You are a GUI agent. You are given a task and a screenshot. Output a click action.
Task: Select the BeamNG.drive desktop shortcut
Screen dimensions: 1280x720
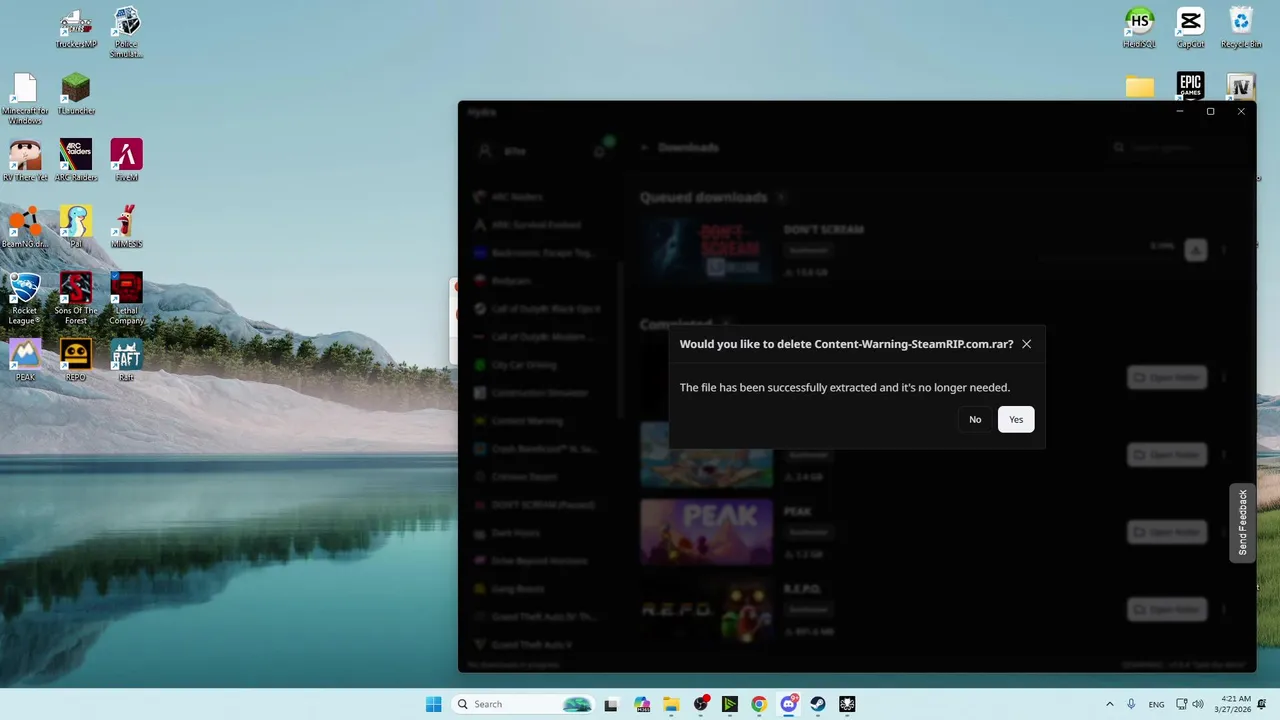click(x=25, y=227)
